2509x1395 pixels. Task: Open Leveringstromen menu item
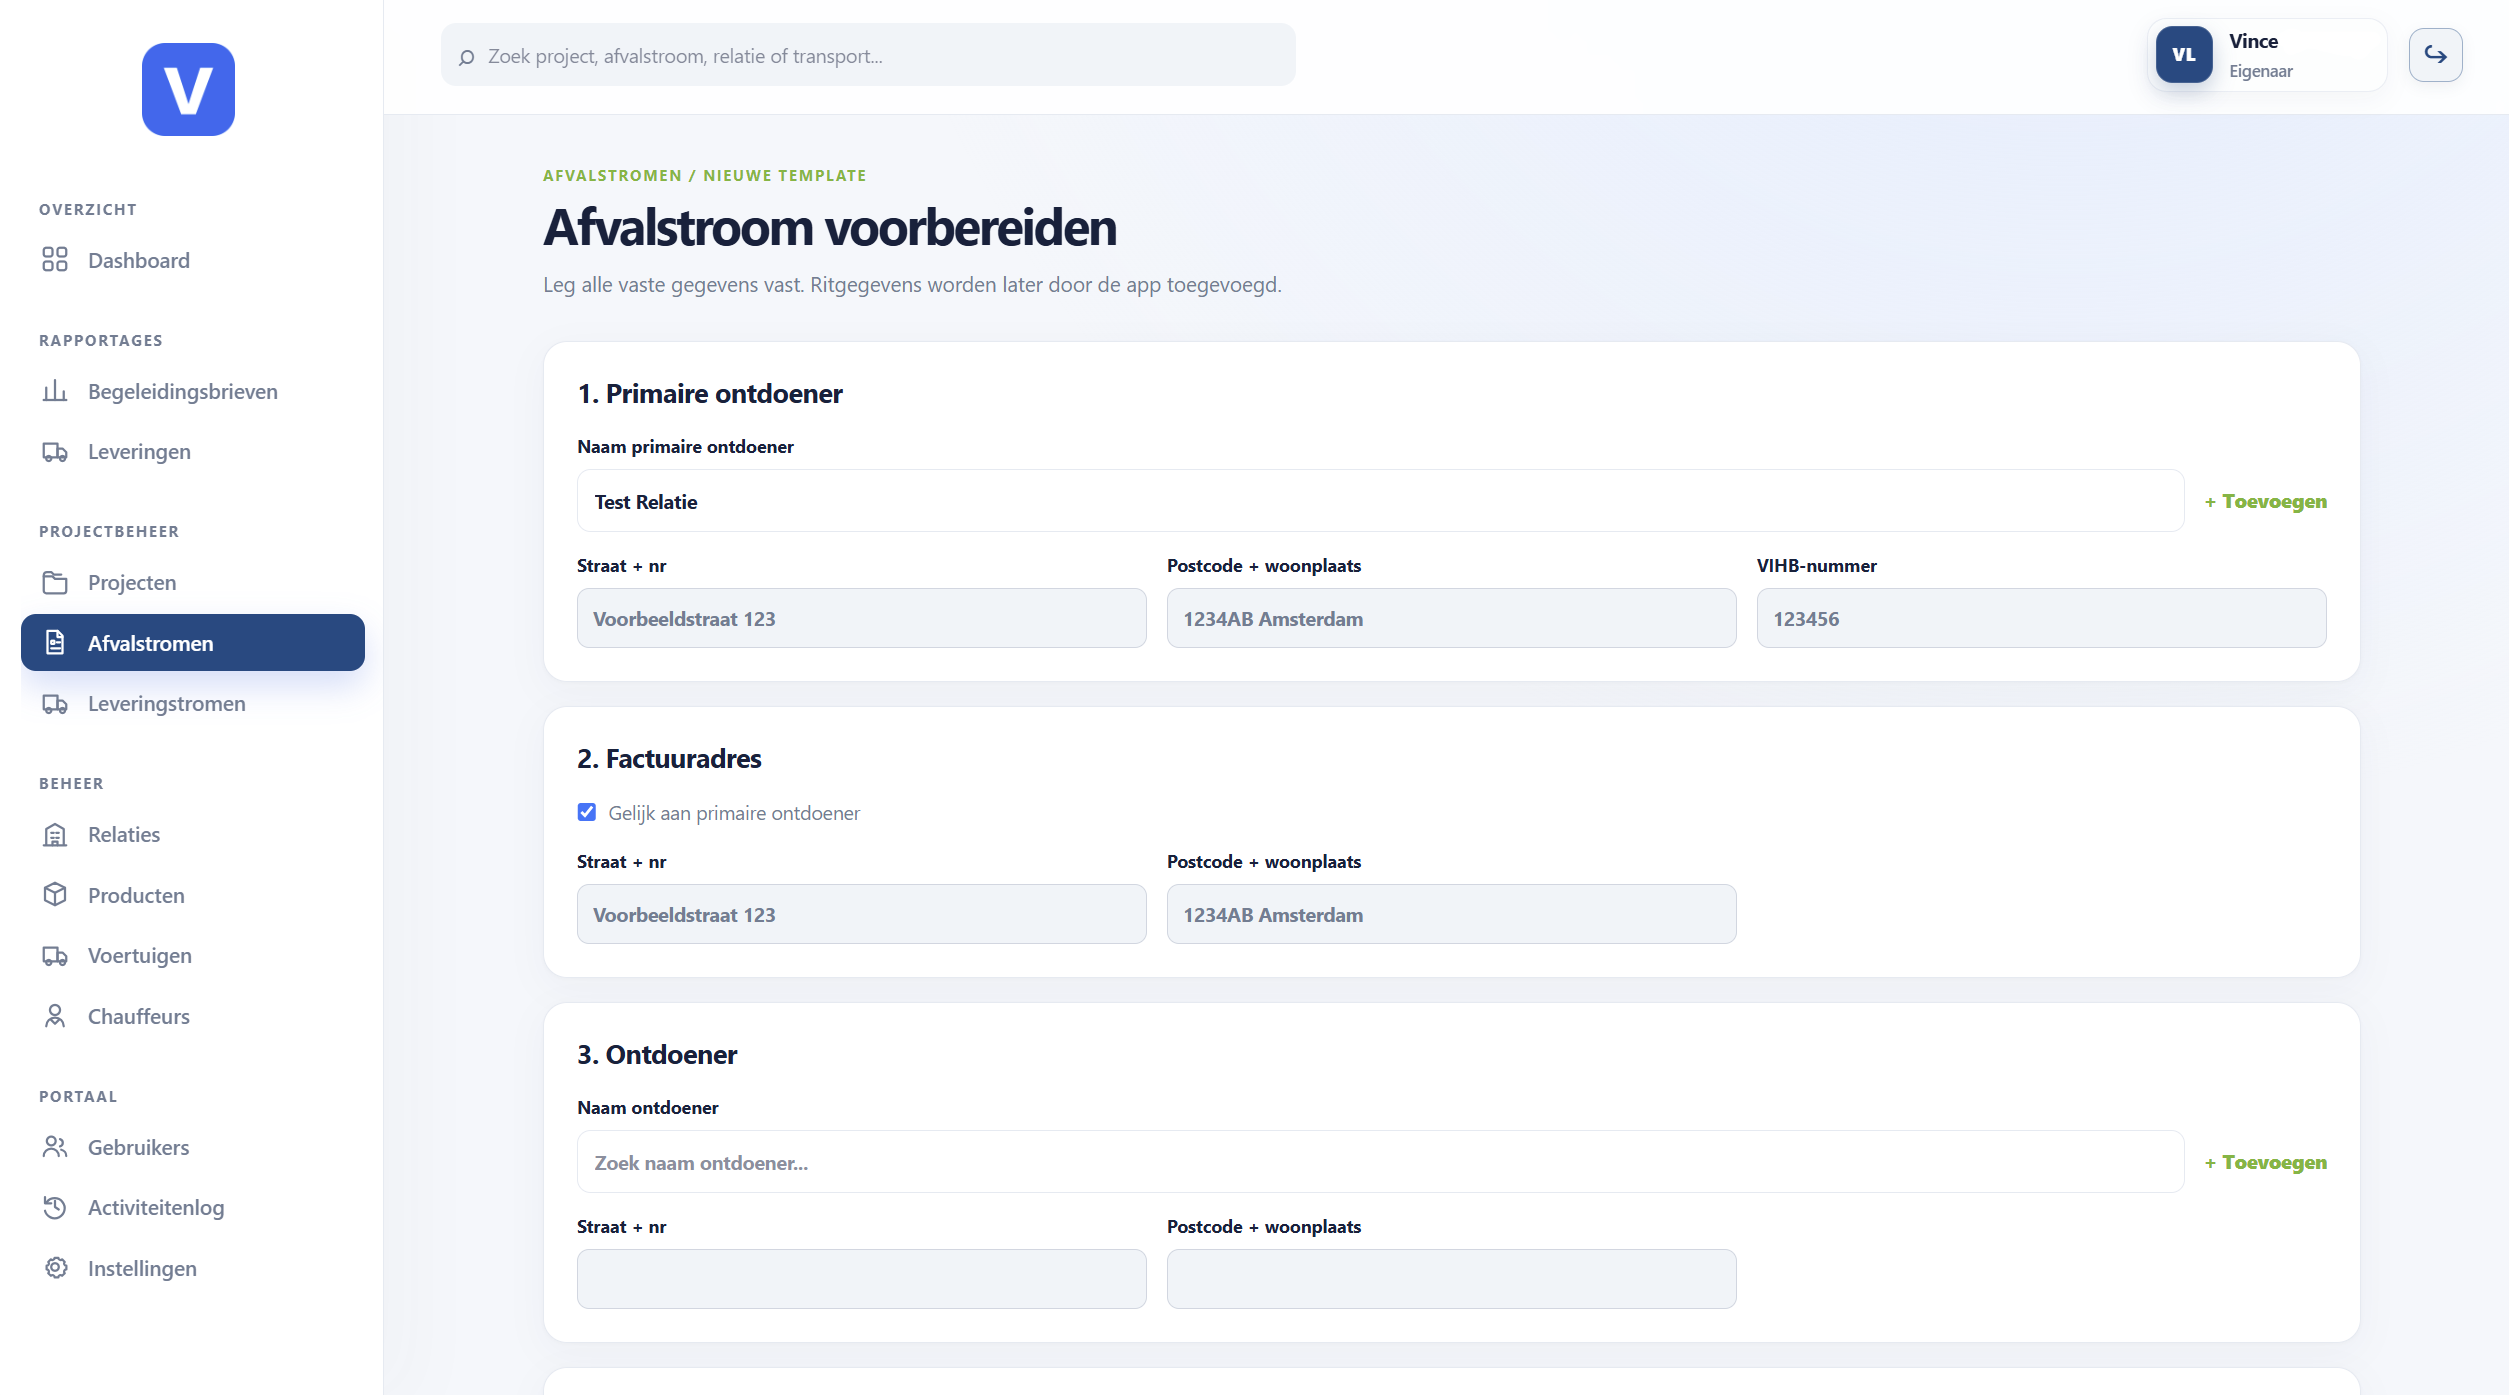coord(193,704)
